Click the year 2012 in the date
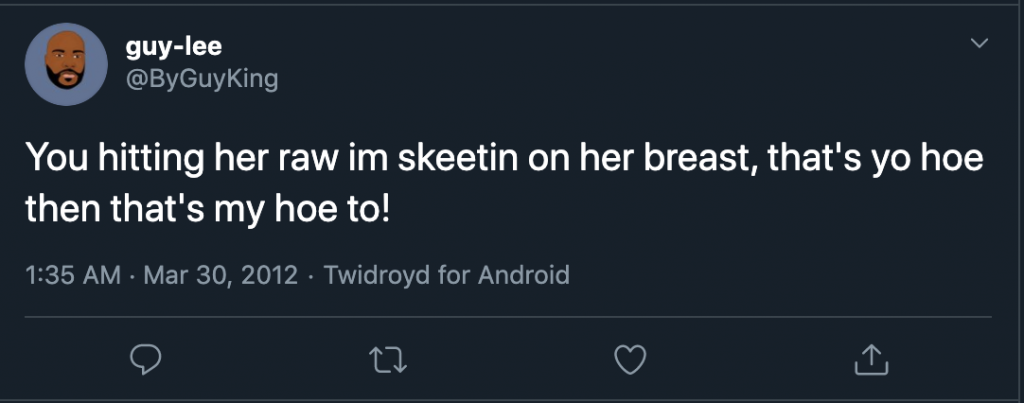 [x=273, y=275]
